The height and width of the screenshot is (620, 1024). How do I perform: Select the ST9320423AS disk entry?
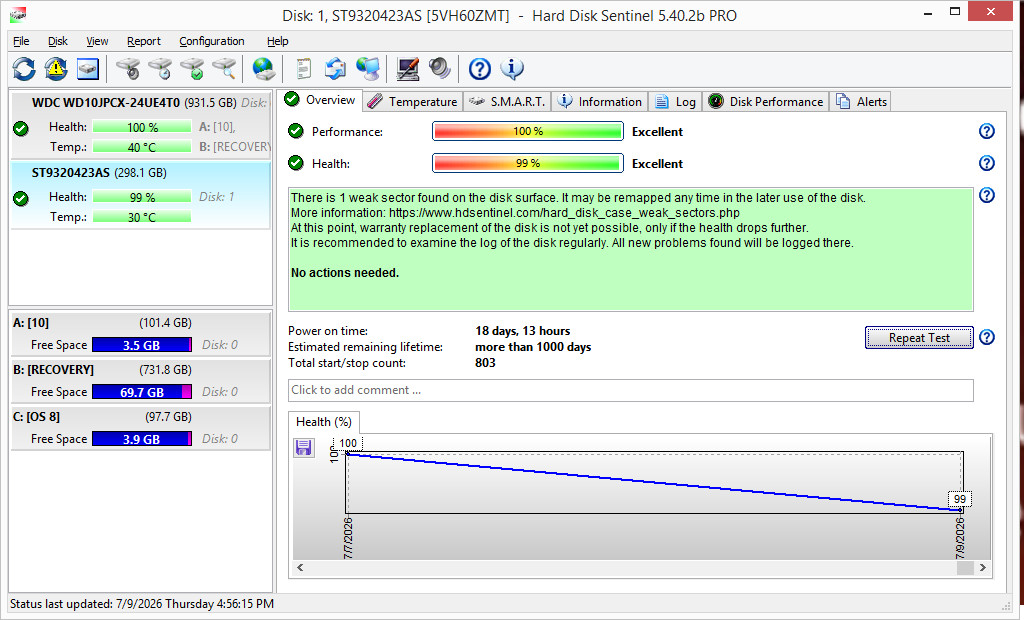140,195
